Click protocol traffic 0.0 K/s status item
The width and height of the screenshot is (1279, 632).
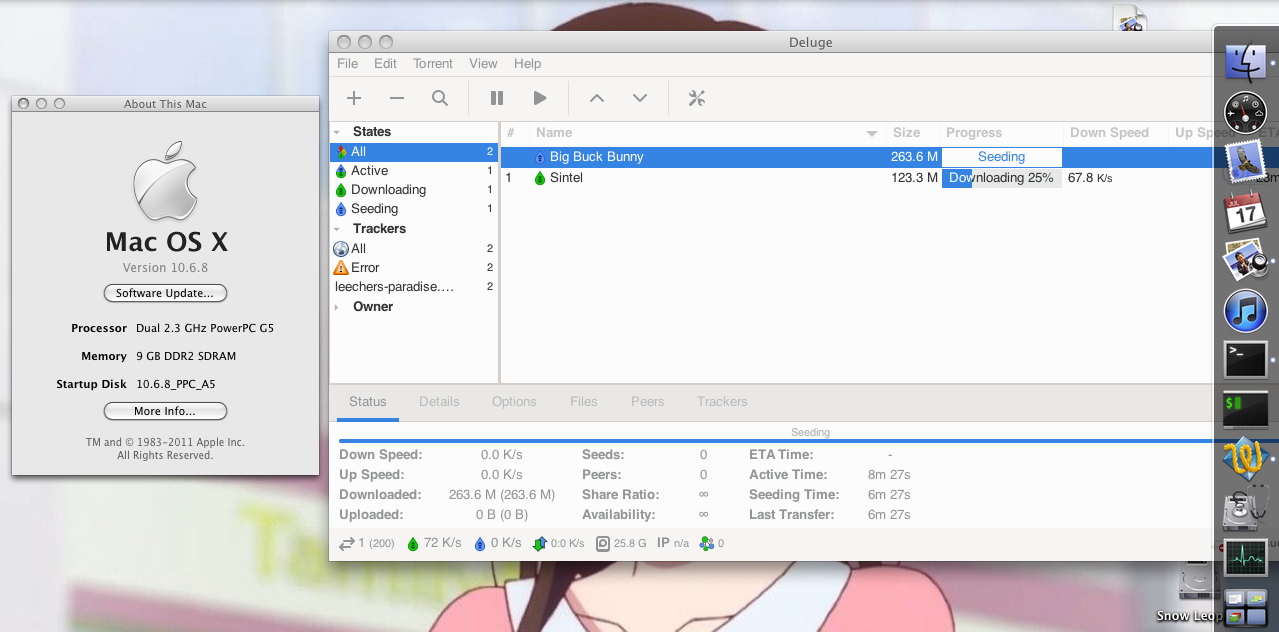point(558,543)
